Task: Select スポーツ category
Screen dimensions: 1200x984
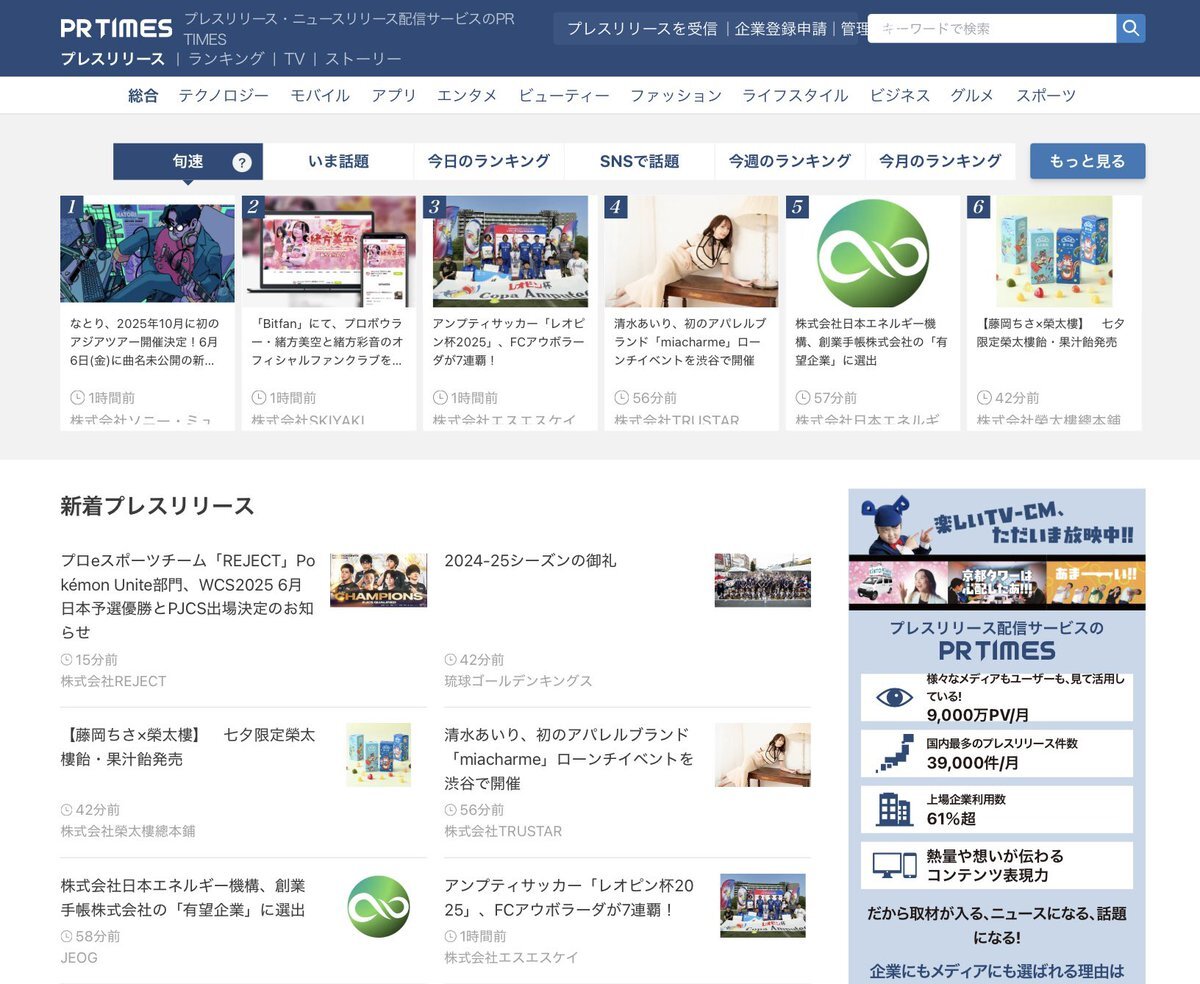Action: pos(1046,95)
